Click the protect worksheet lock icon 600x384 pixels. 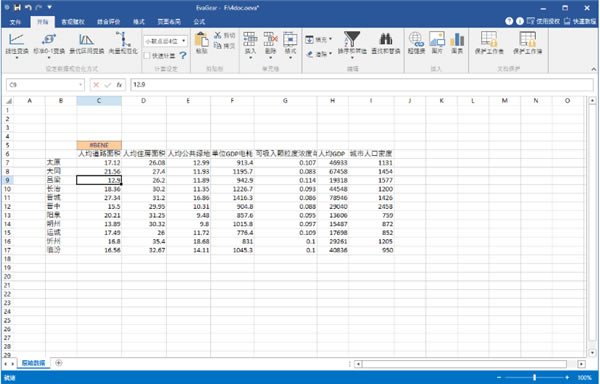click(x=489, y=39)
